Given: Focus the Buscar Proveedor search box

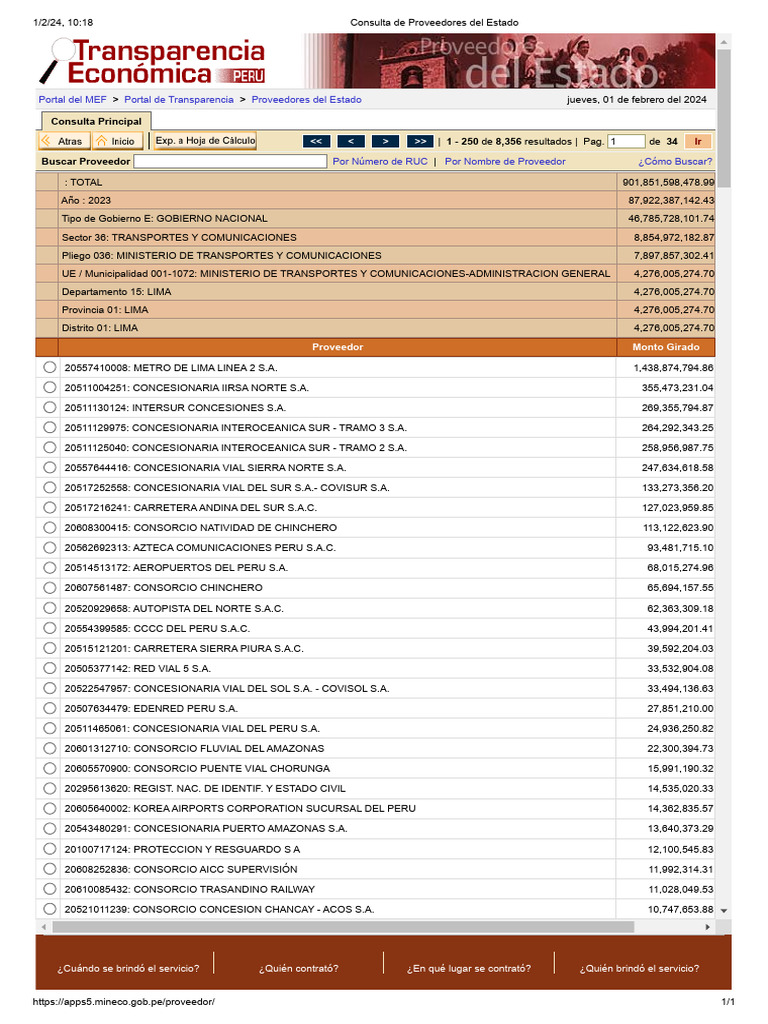Looking at the screenshot, I should click(230, 161).
